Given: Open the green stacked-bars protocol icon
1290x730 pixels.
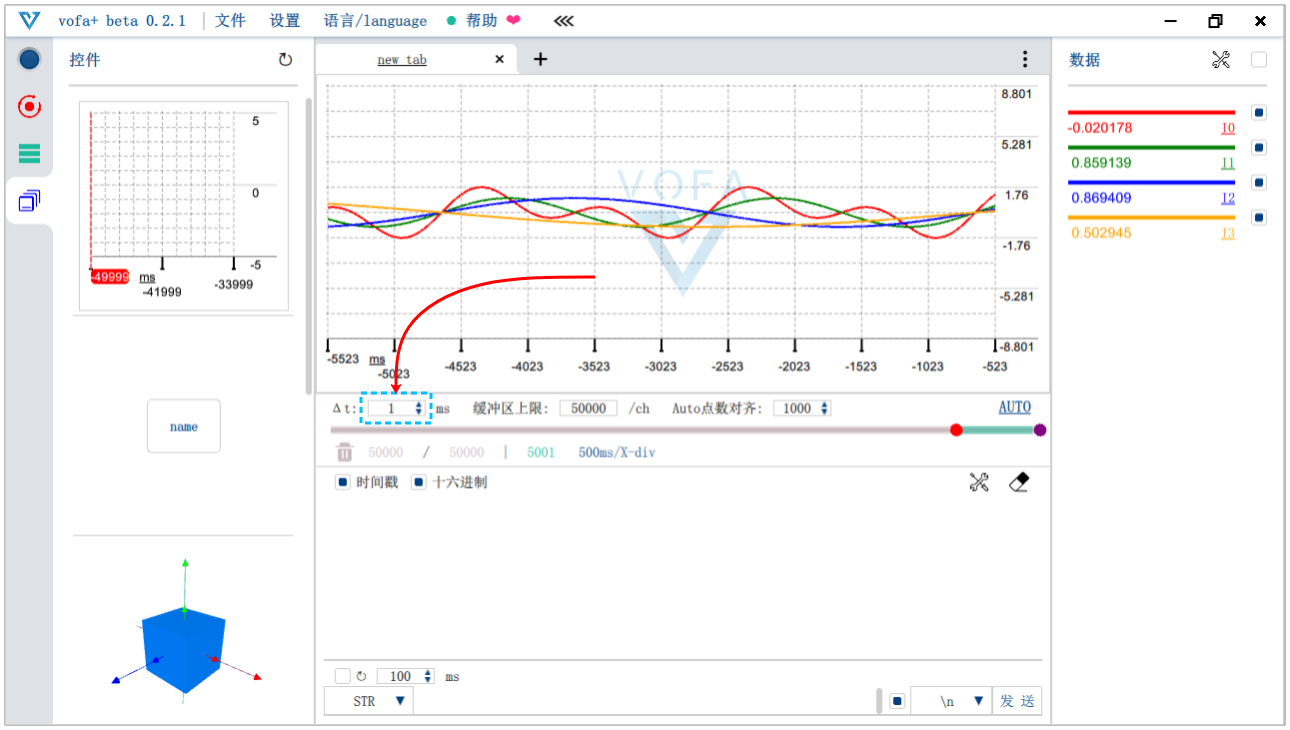Looking at the screenshot, I should (29, 153).
